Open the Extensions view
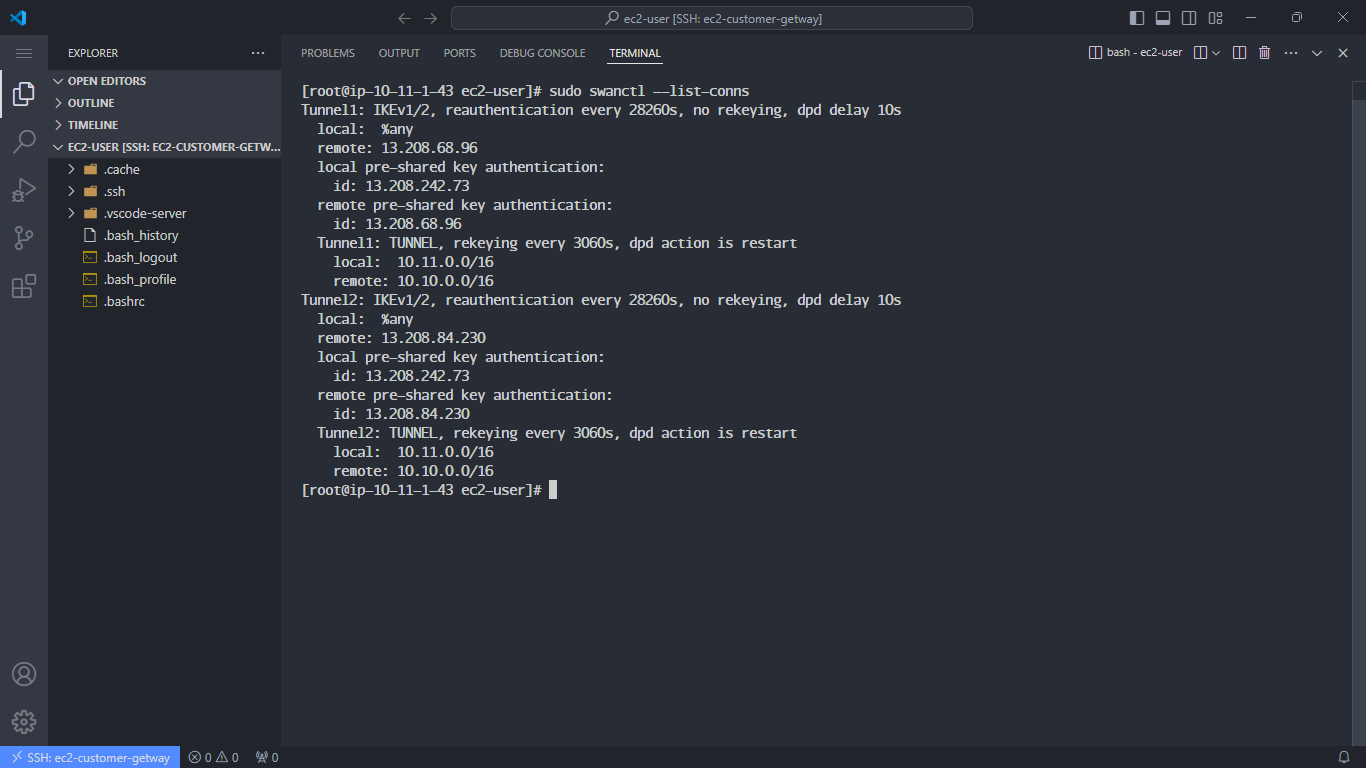1366x768 pixels. pos(24,285)
